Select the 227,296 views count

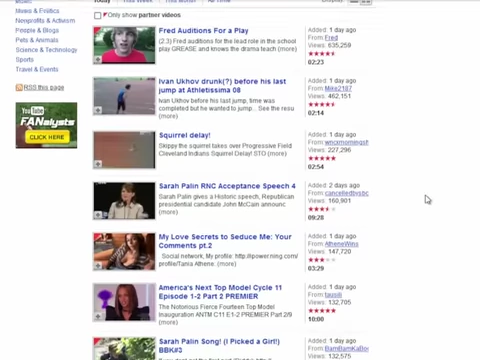point(339,150)
